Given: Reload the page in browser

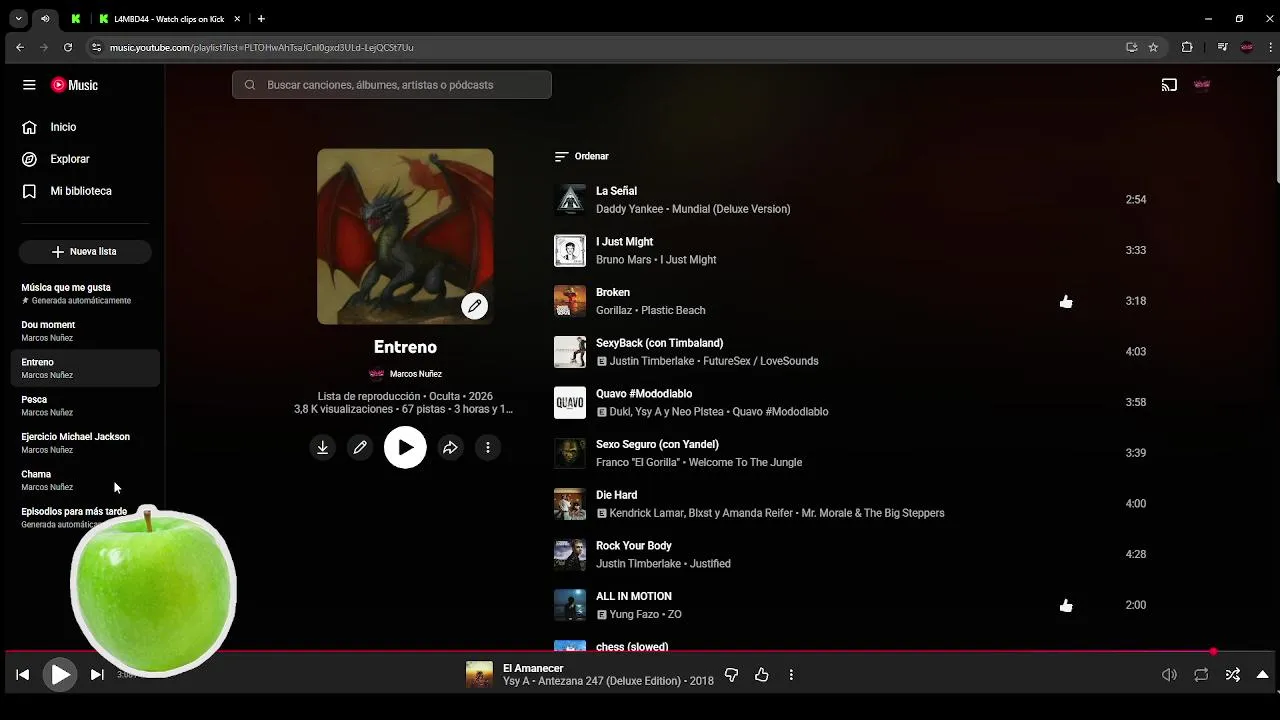Looking at the screenshot, I should pyautogui.click(x=67, y=47).
